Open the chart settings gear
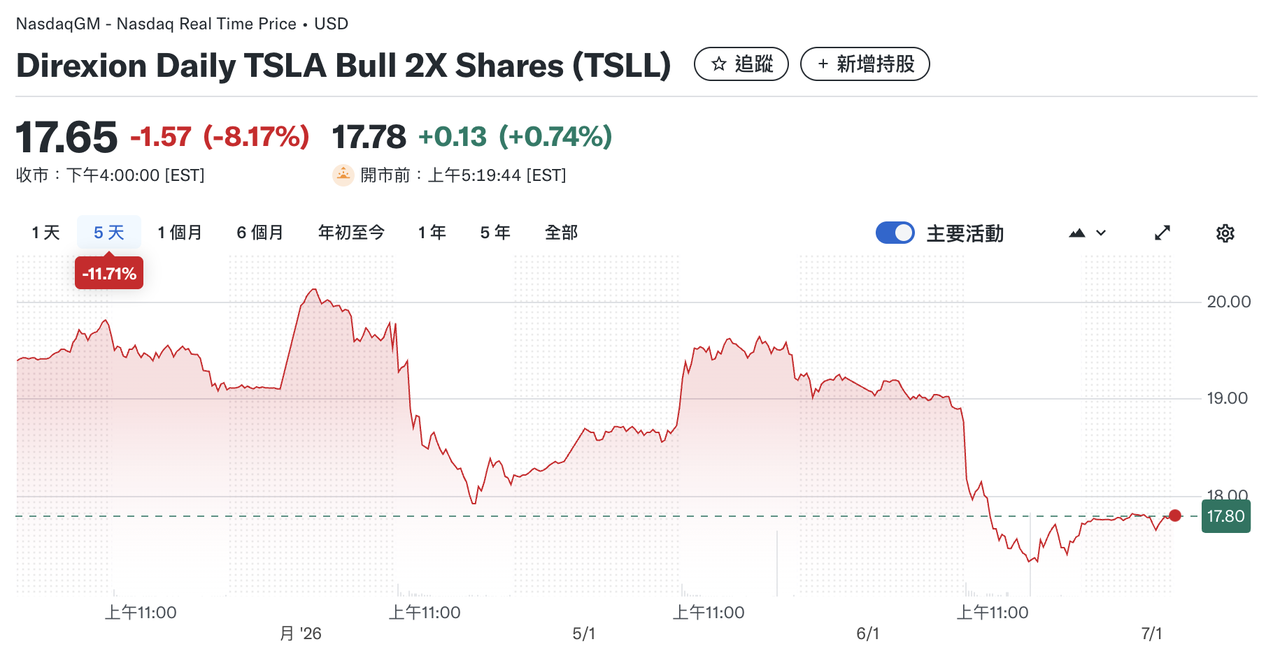Screen dimensions: 1280x658 point(1225,232)
